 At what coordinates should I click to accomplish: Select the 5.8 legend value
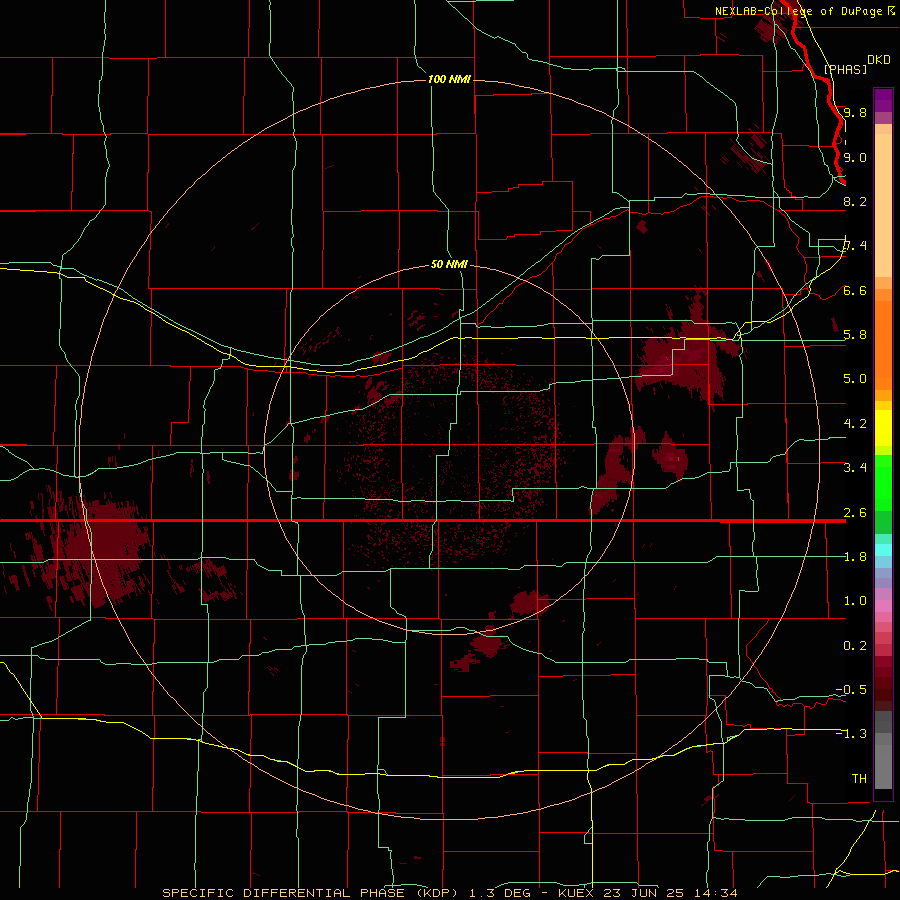855,335
